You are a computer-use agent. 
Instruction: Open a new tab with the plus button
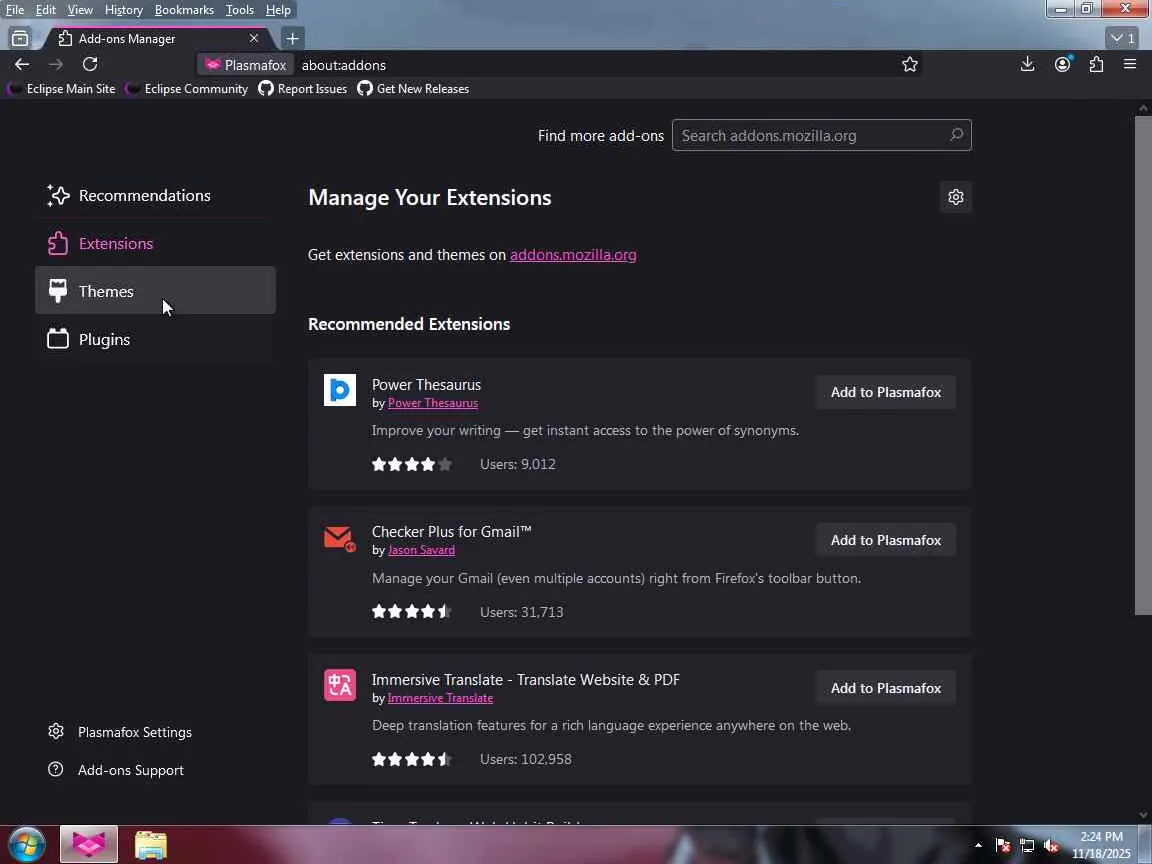click(292, 38)
